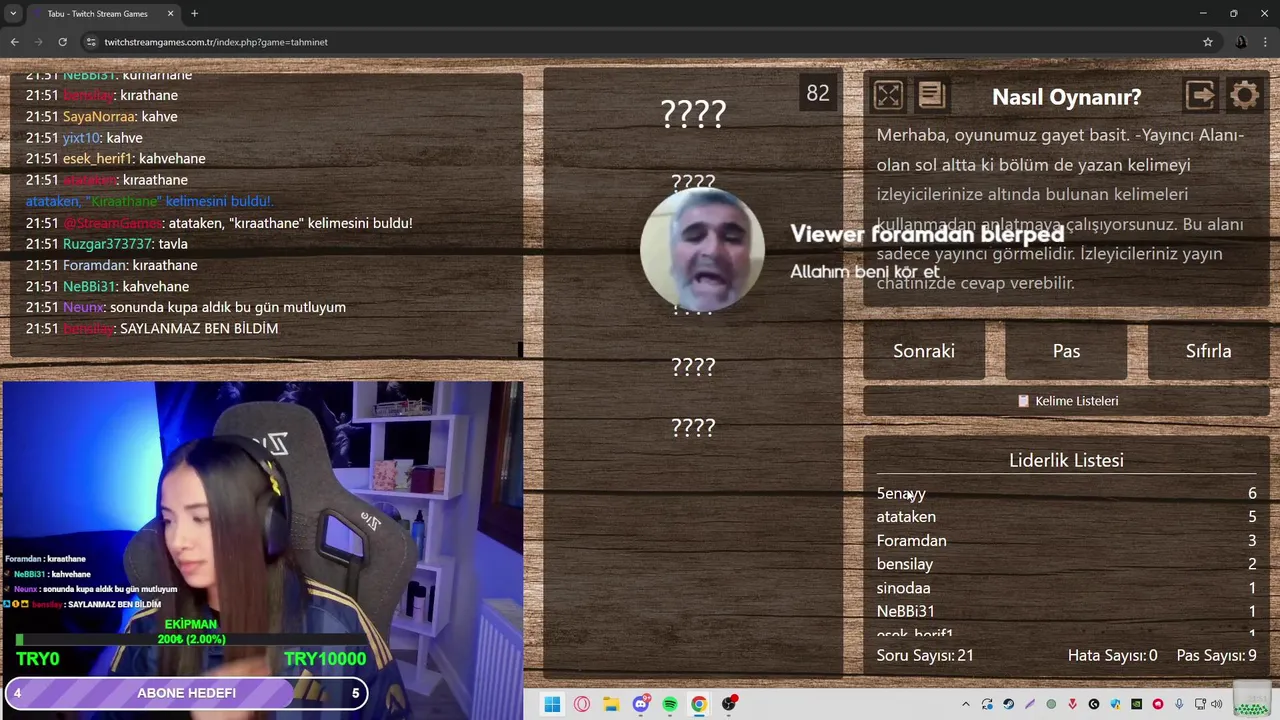Click the Sıfırla reset button

[1208, 351]
